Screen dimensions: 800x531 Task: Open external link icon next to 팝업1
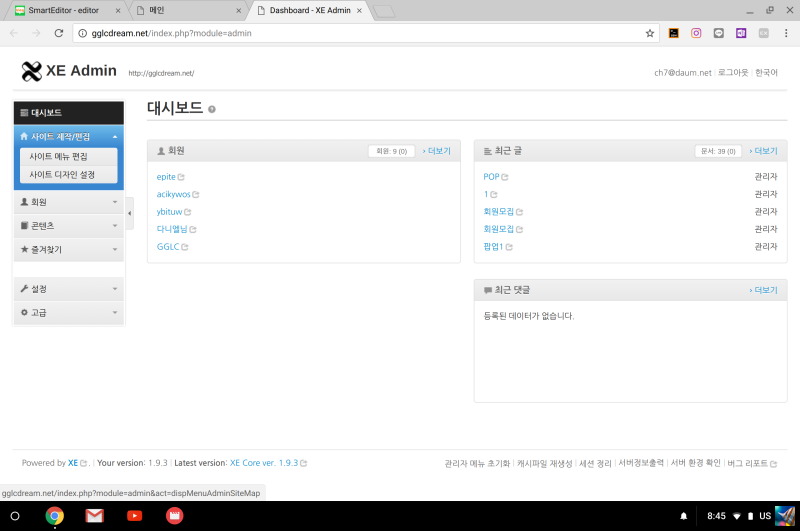coord(509,247)
